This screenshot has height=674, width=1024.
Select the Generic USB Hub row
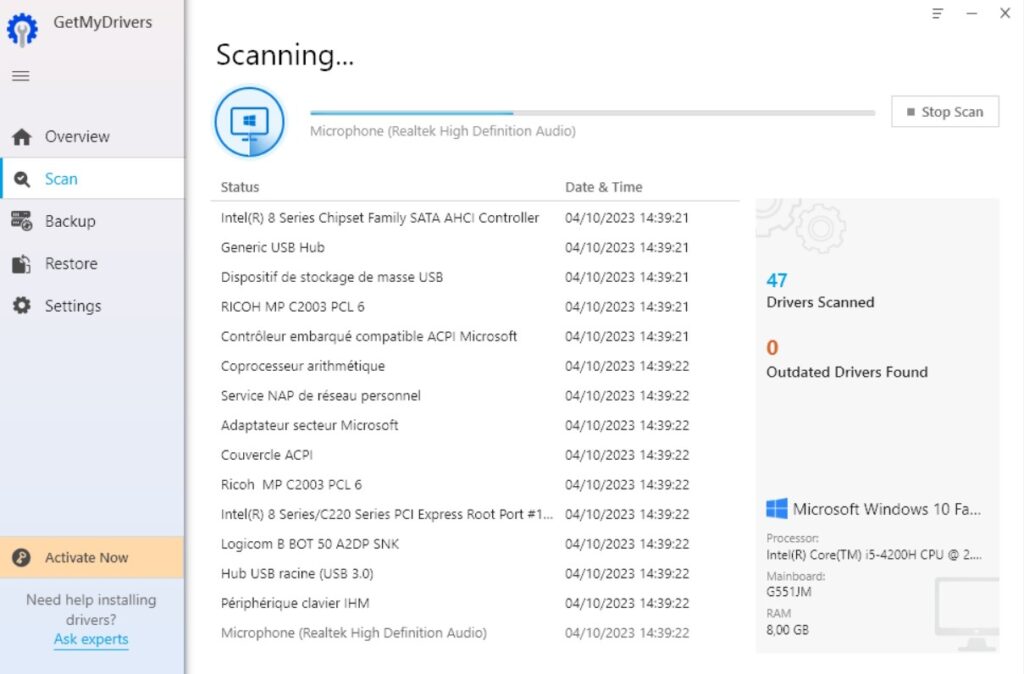pyautogui.click(x=475, y=248)
